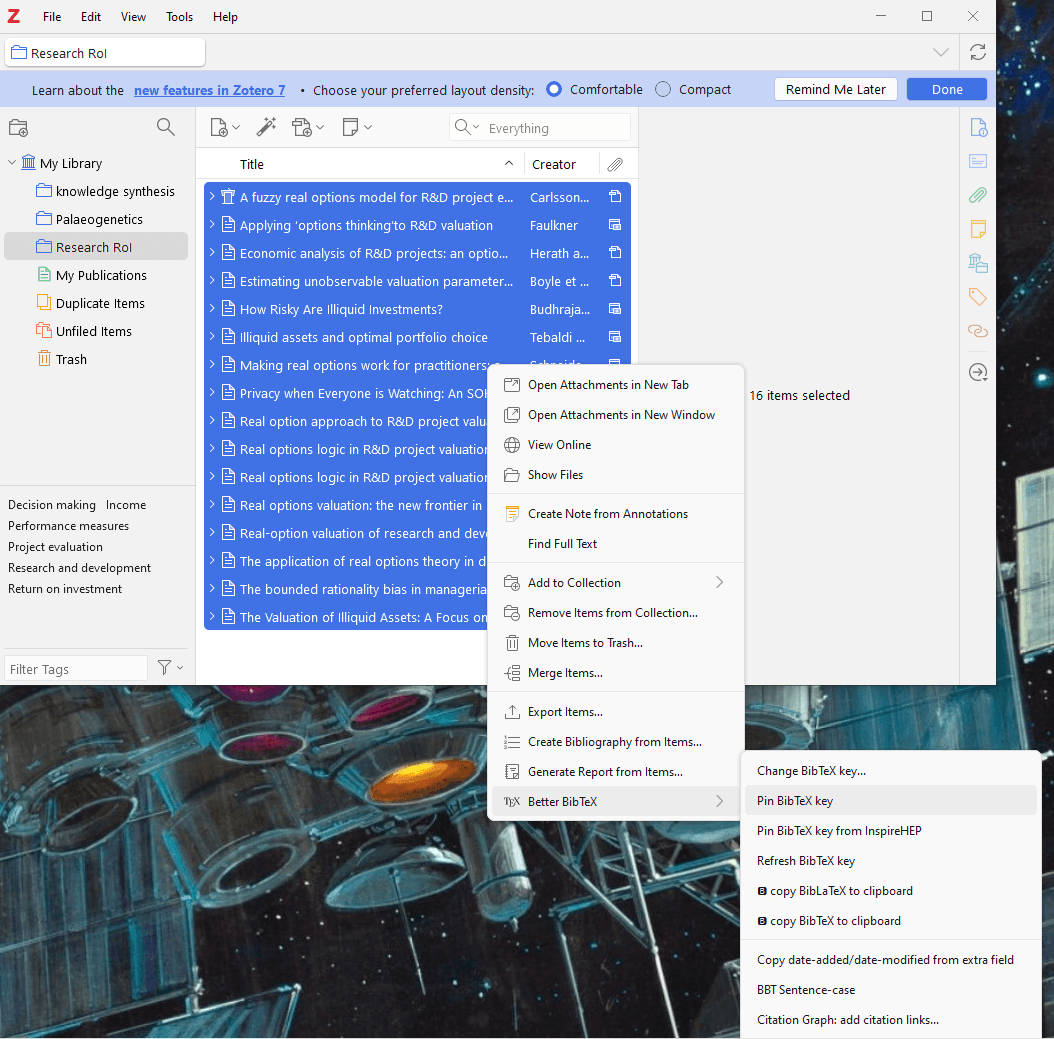Choose Export Items... from context menu
1054x1039 pixels.
[616, 712]
